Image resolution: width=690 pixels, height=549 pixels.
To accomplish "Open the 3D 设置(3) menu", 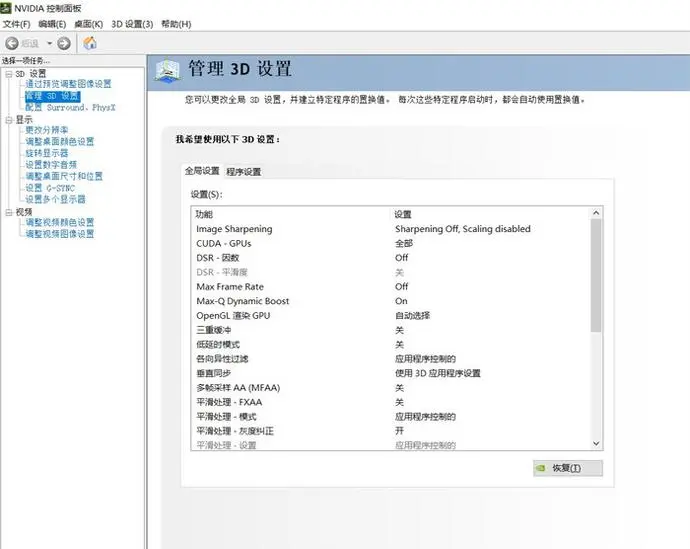I will tap(132, 24).
